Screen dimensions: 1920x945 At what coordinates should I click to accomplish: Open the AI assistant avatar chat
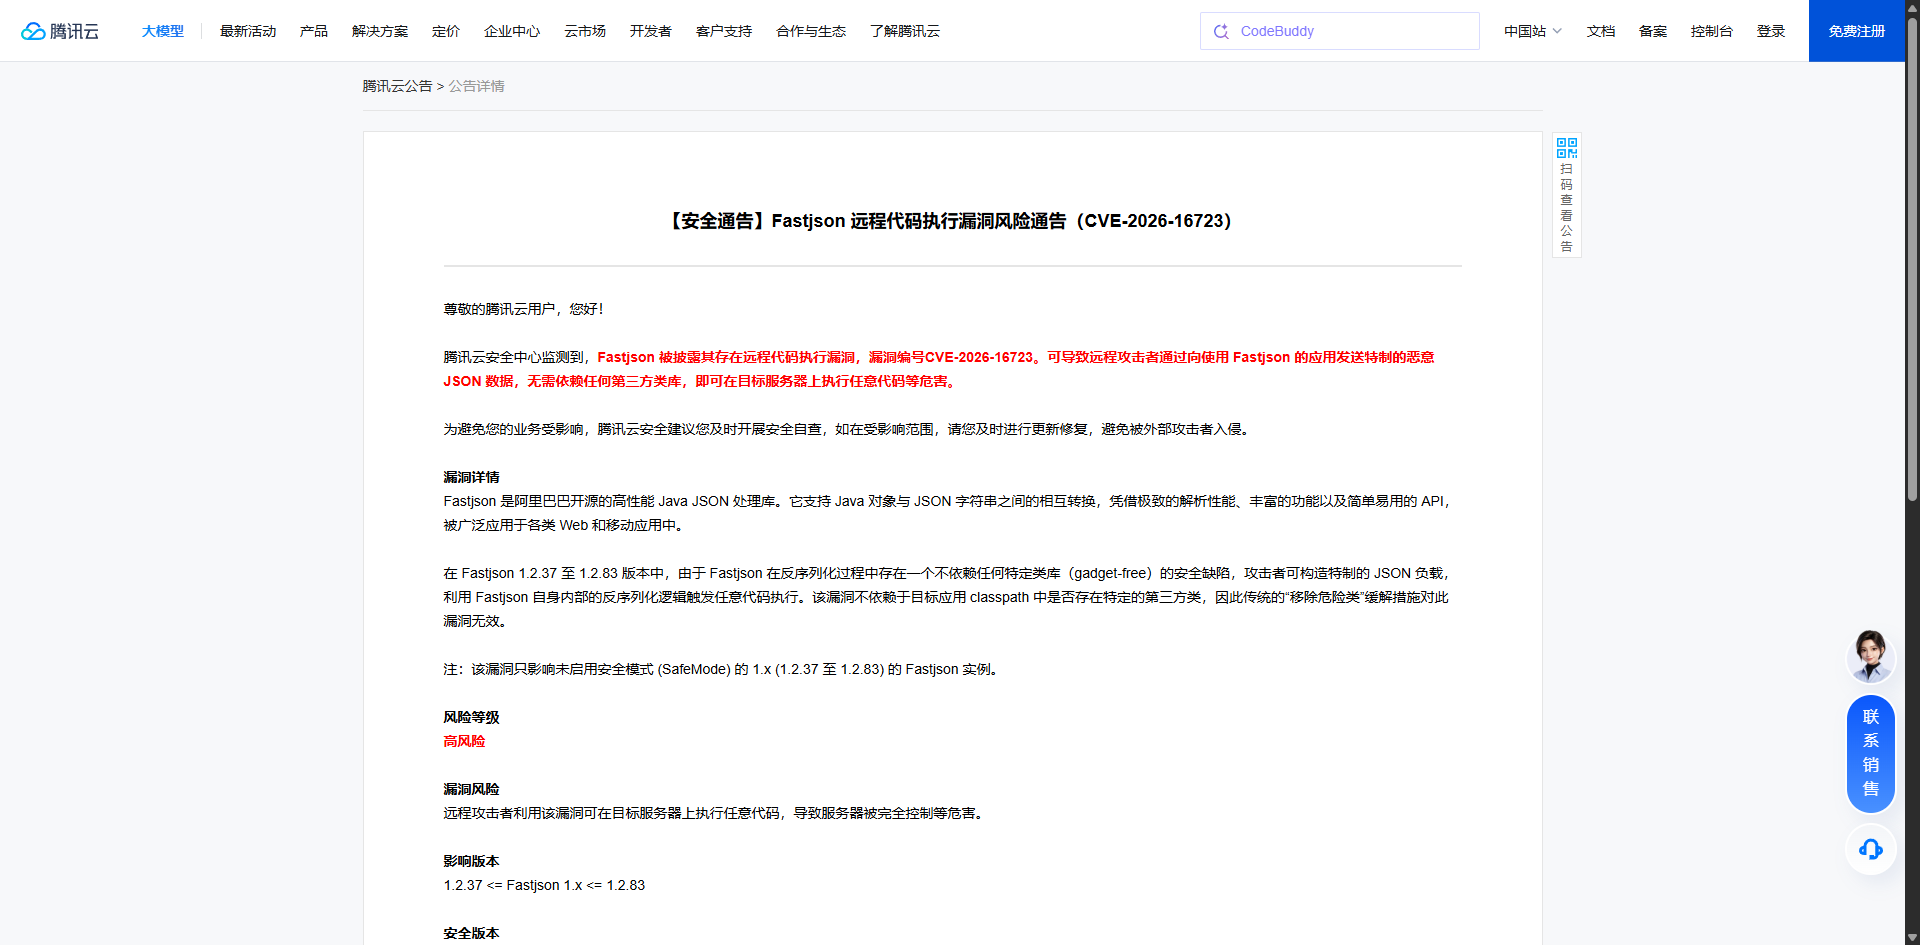point(1870,656)
